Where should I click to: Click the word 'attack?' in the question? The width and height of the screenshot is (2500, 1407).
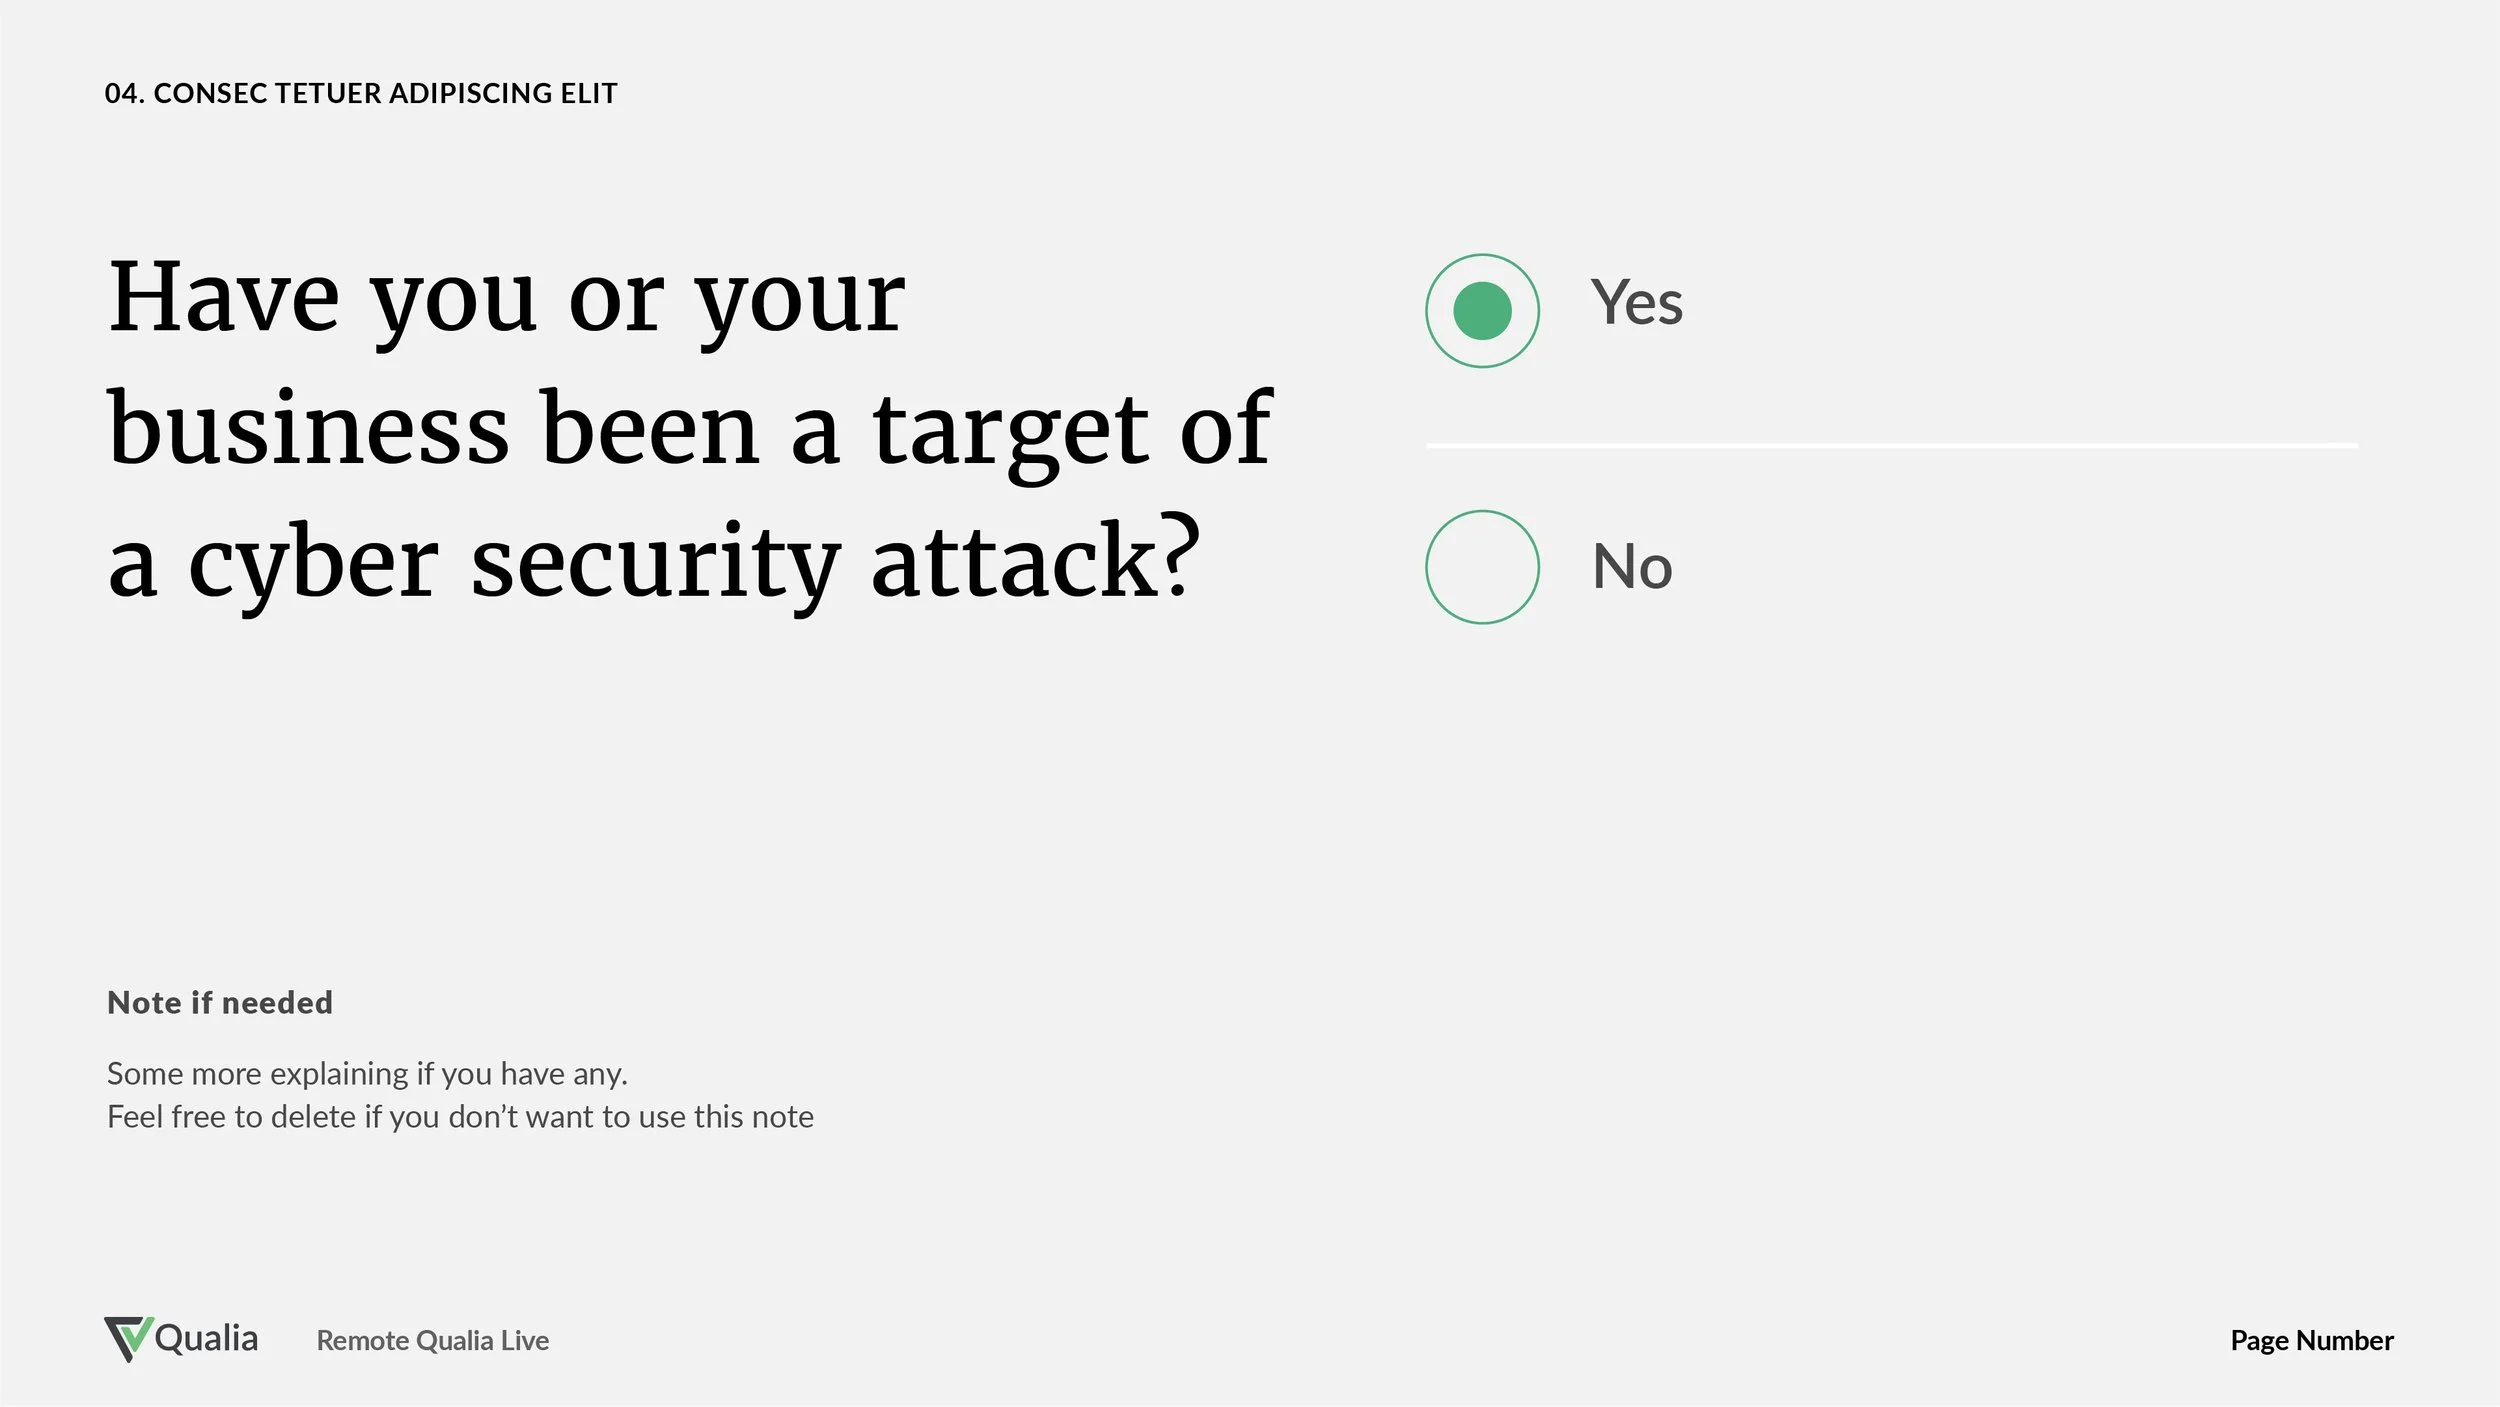(1035, 559)
